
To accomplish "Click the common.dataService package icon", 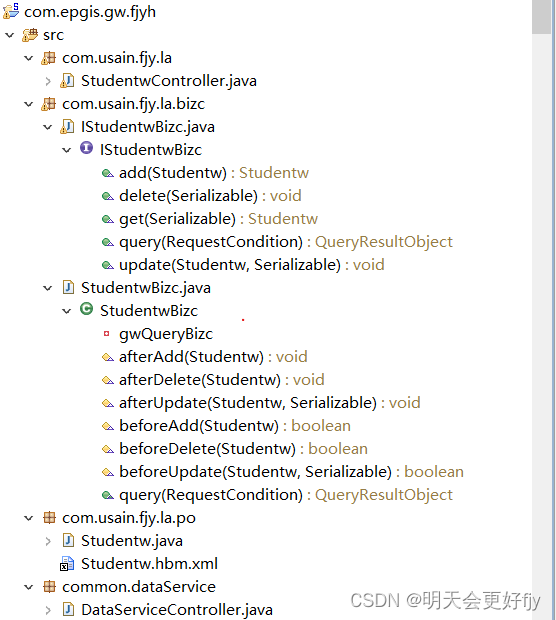I will [49, 586].
